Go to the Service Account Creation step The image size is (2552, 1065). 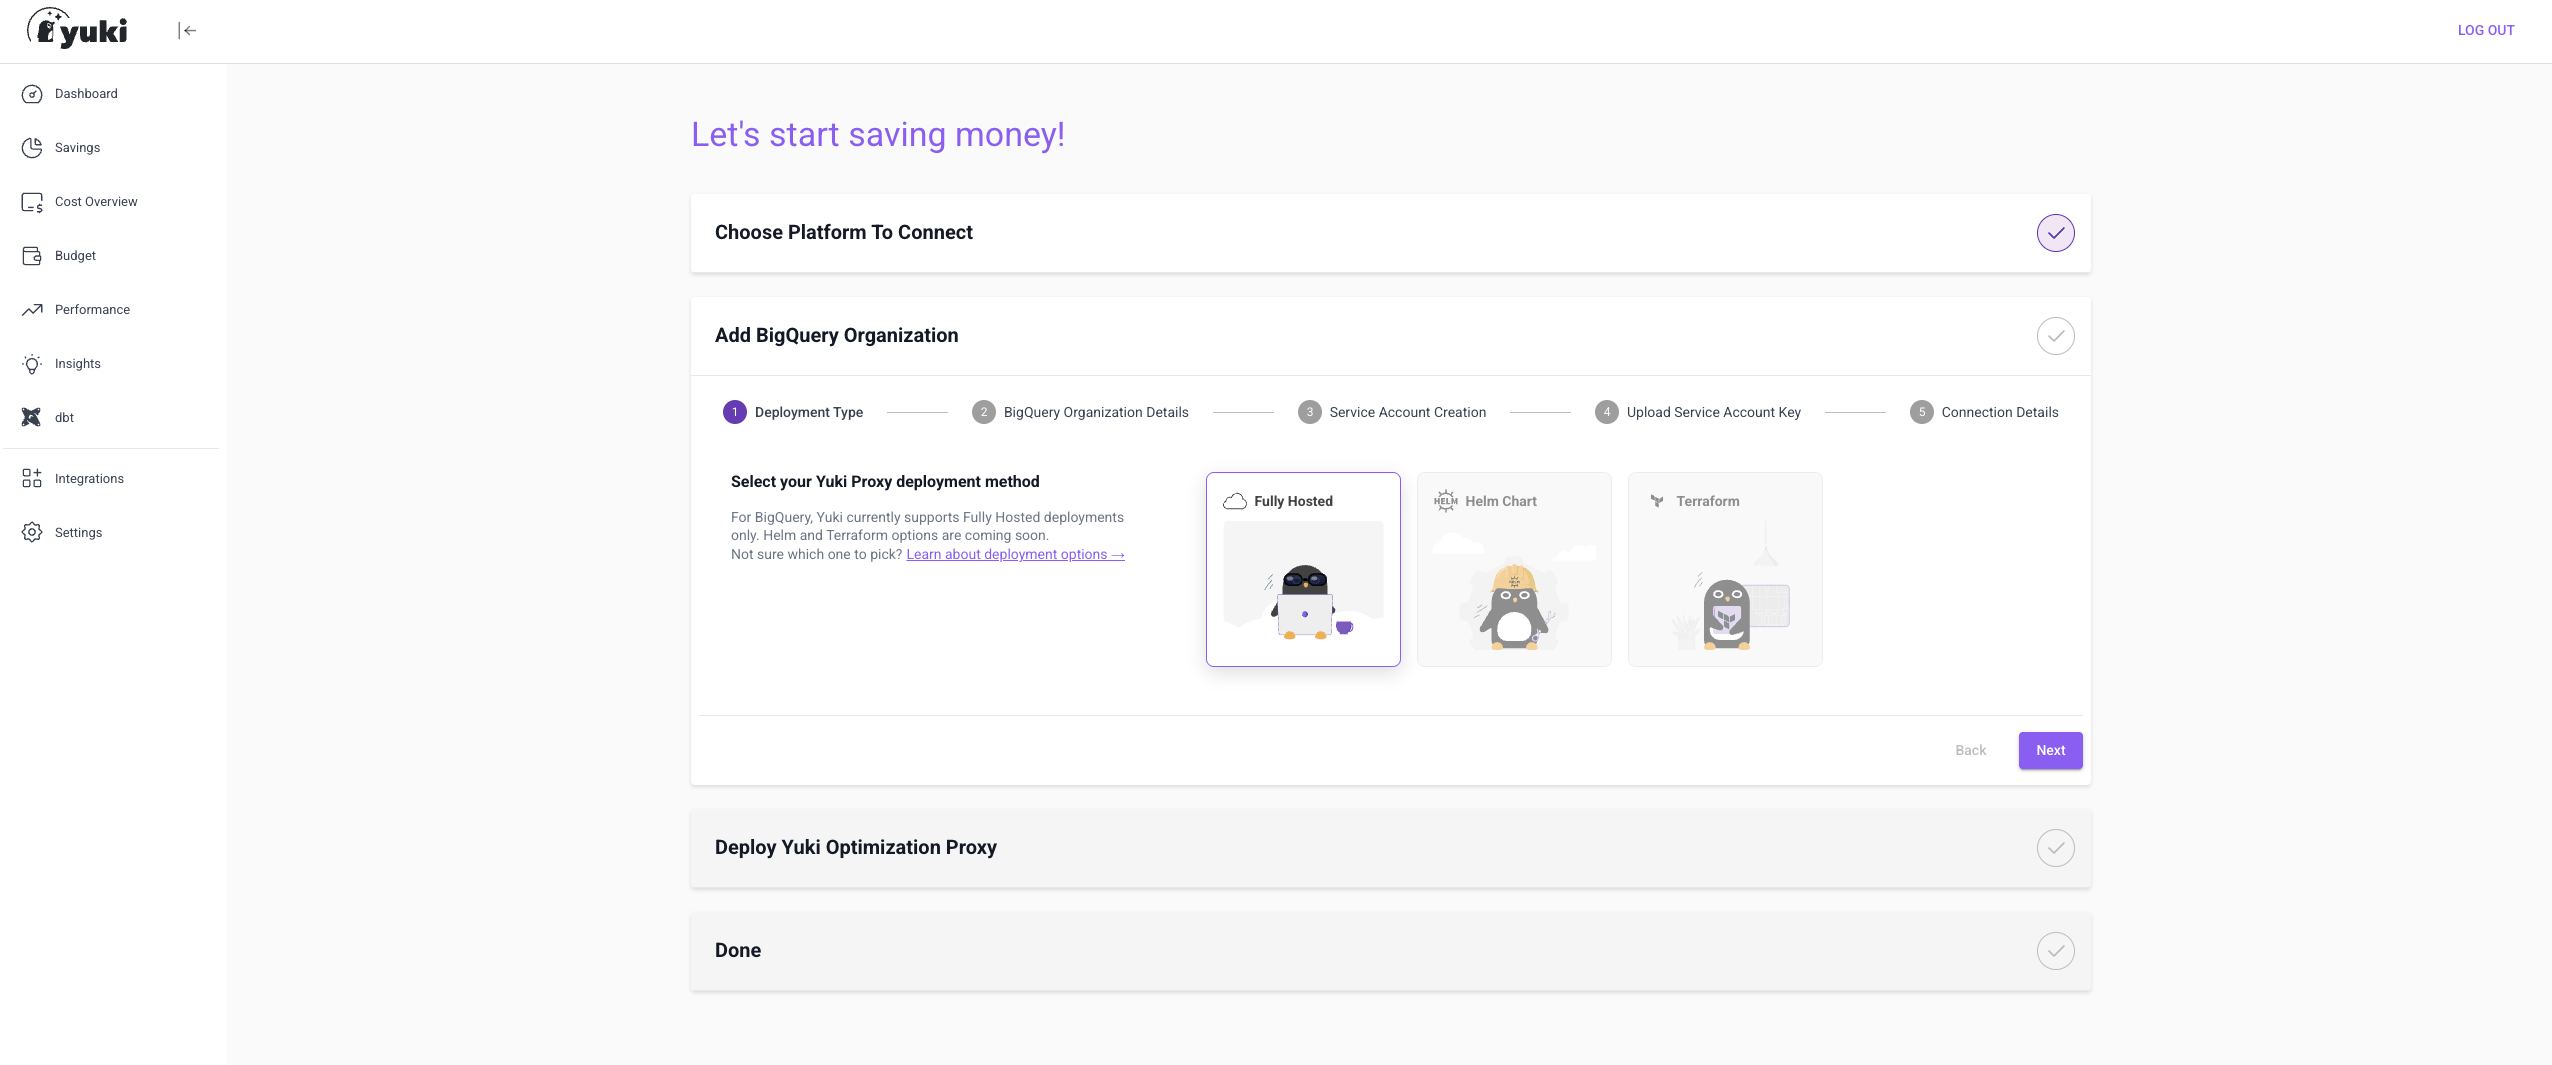[1391, 412]
